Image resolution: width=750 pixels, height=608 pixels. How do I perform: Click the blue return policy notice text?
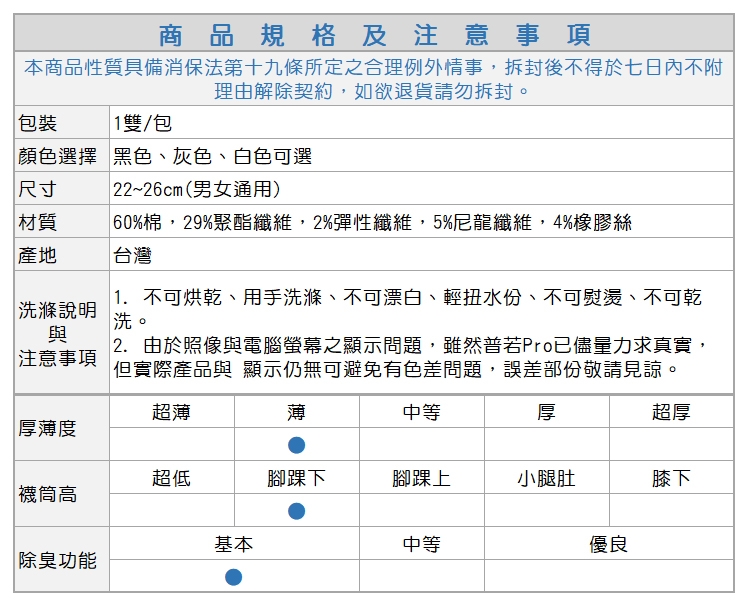(x=374, y=80)
